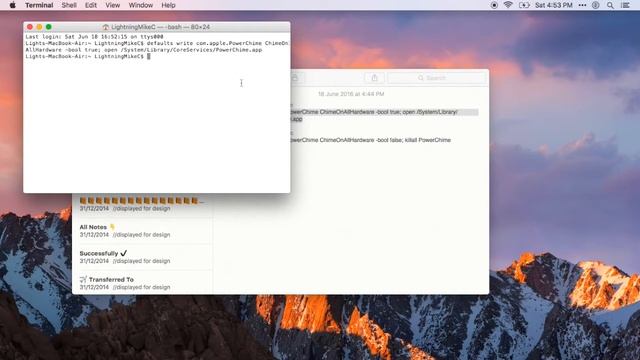Select the orange squares note in list
This screenshot has width=640, height=360.
pyautogui.click(x=142, y=204)
